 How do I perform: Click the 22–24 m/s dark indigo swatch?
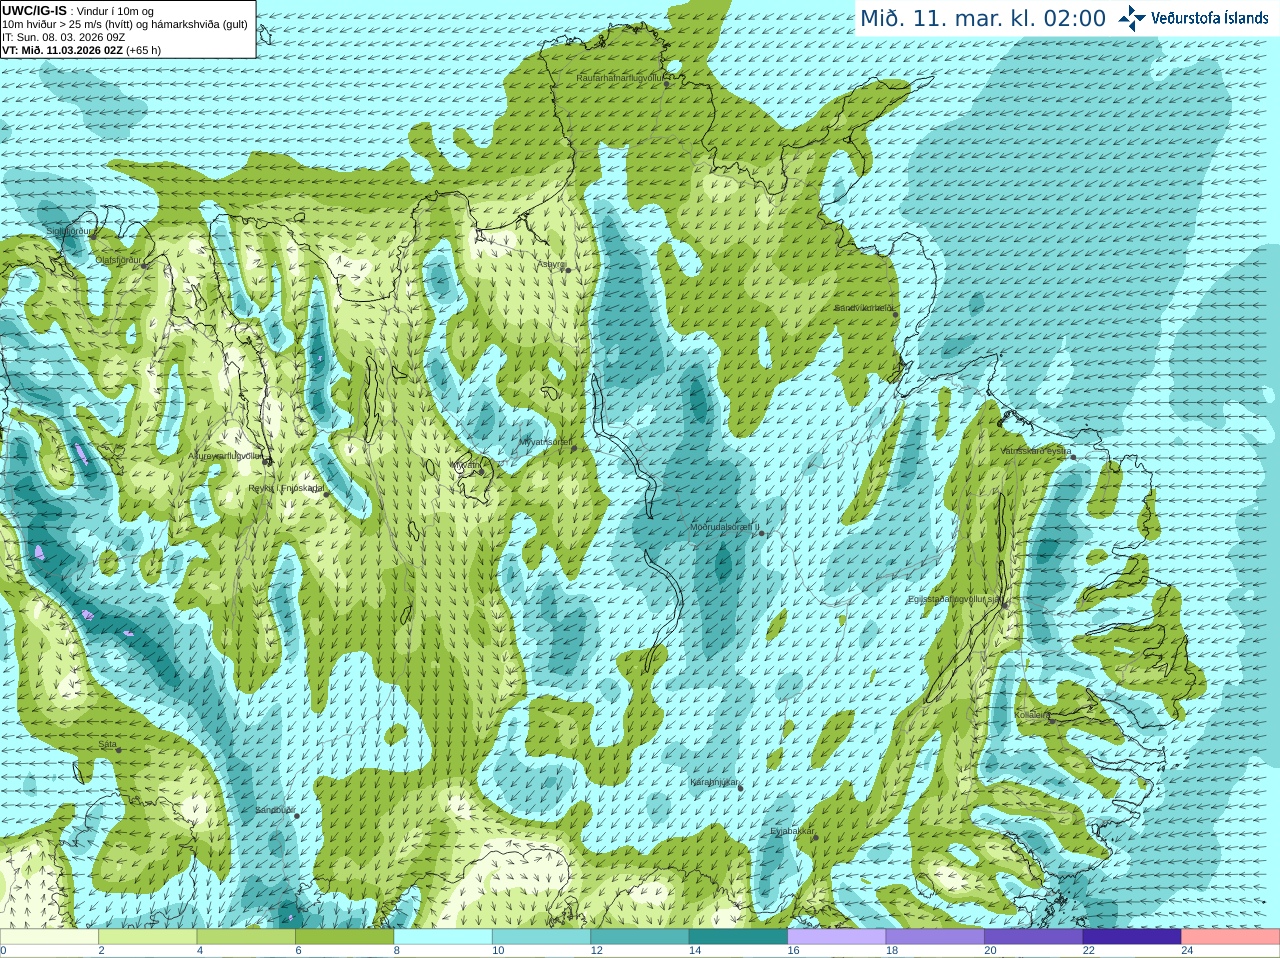[1133, 937]
